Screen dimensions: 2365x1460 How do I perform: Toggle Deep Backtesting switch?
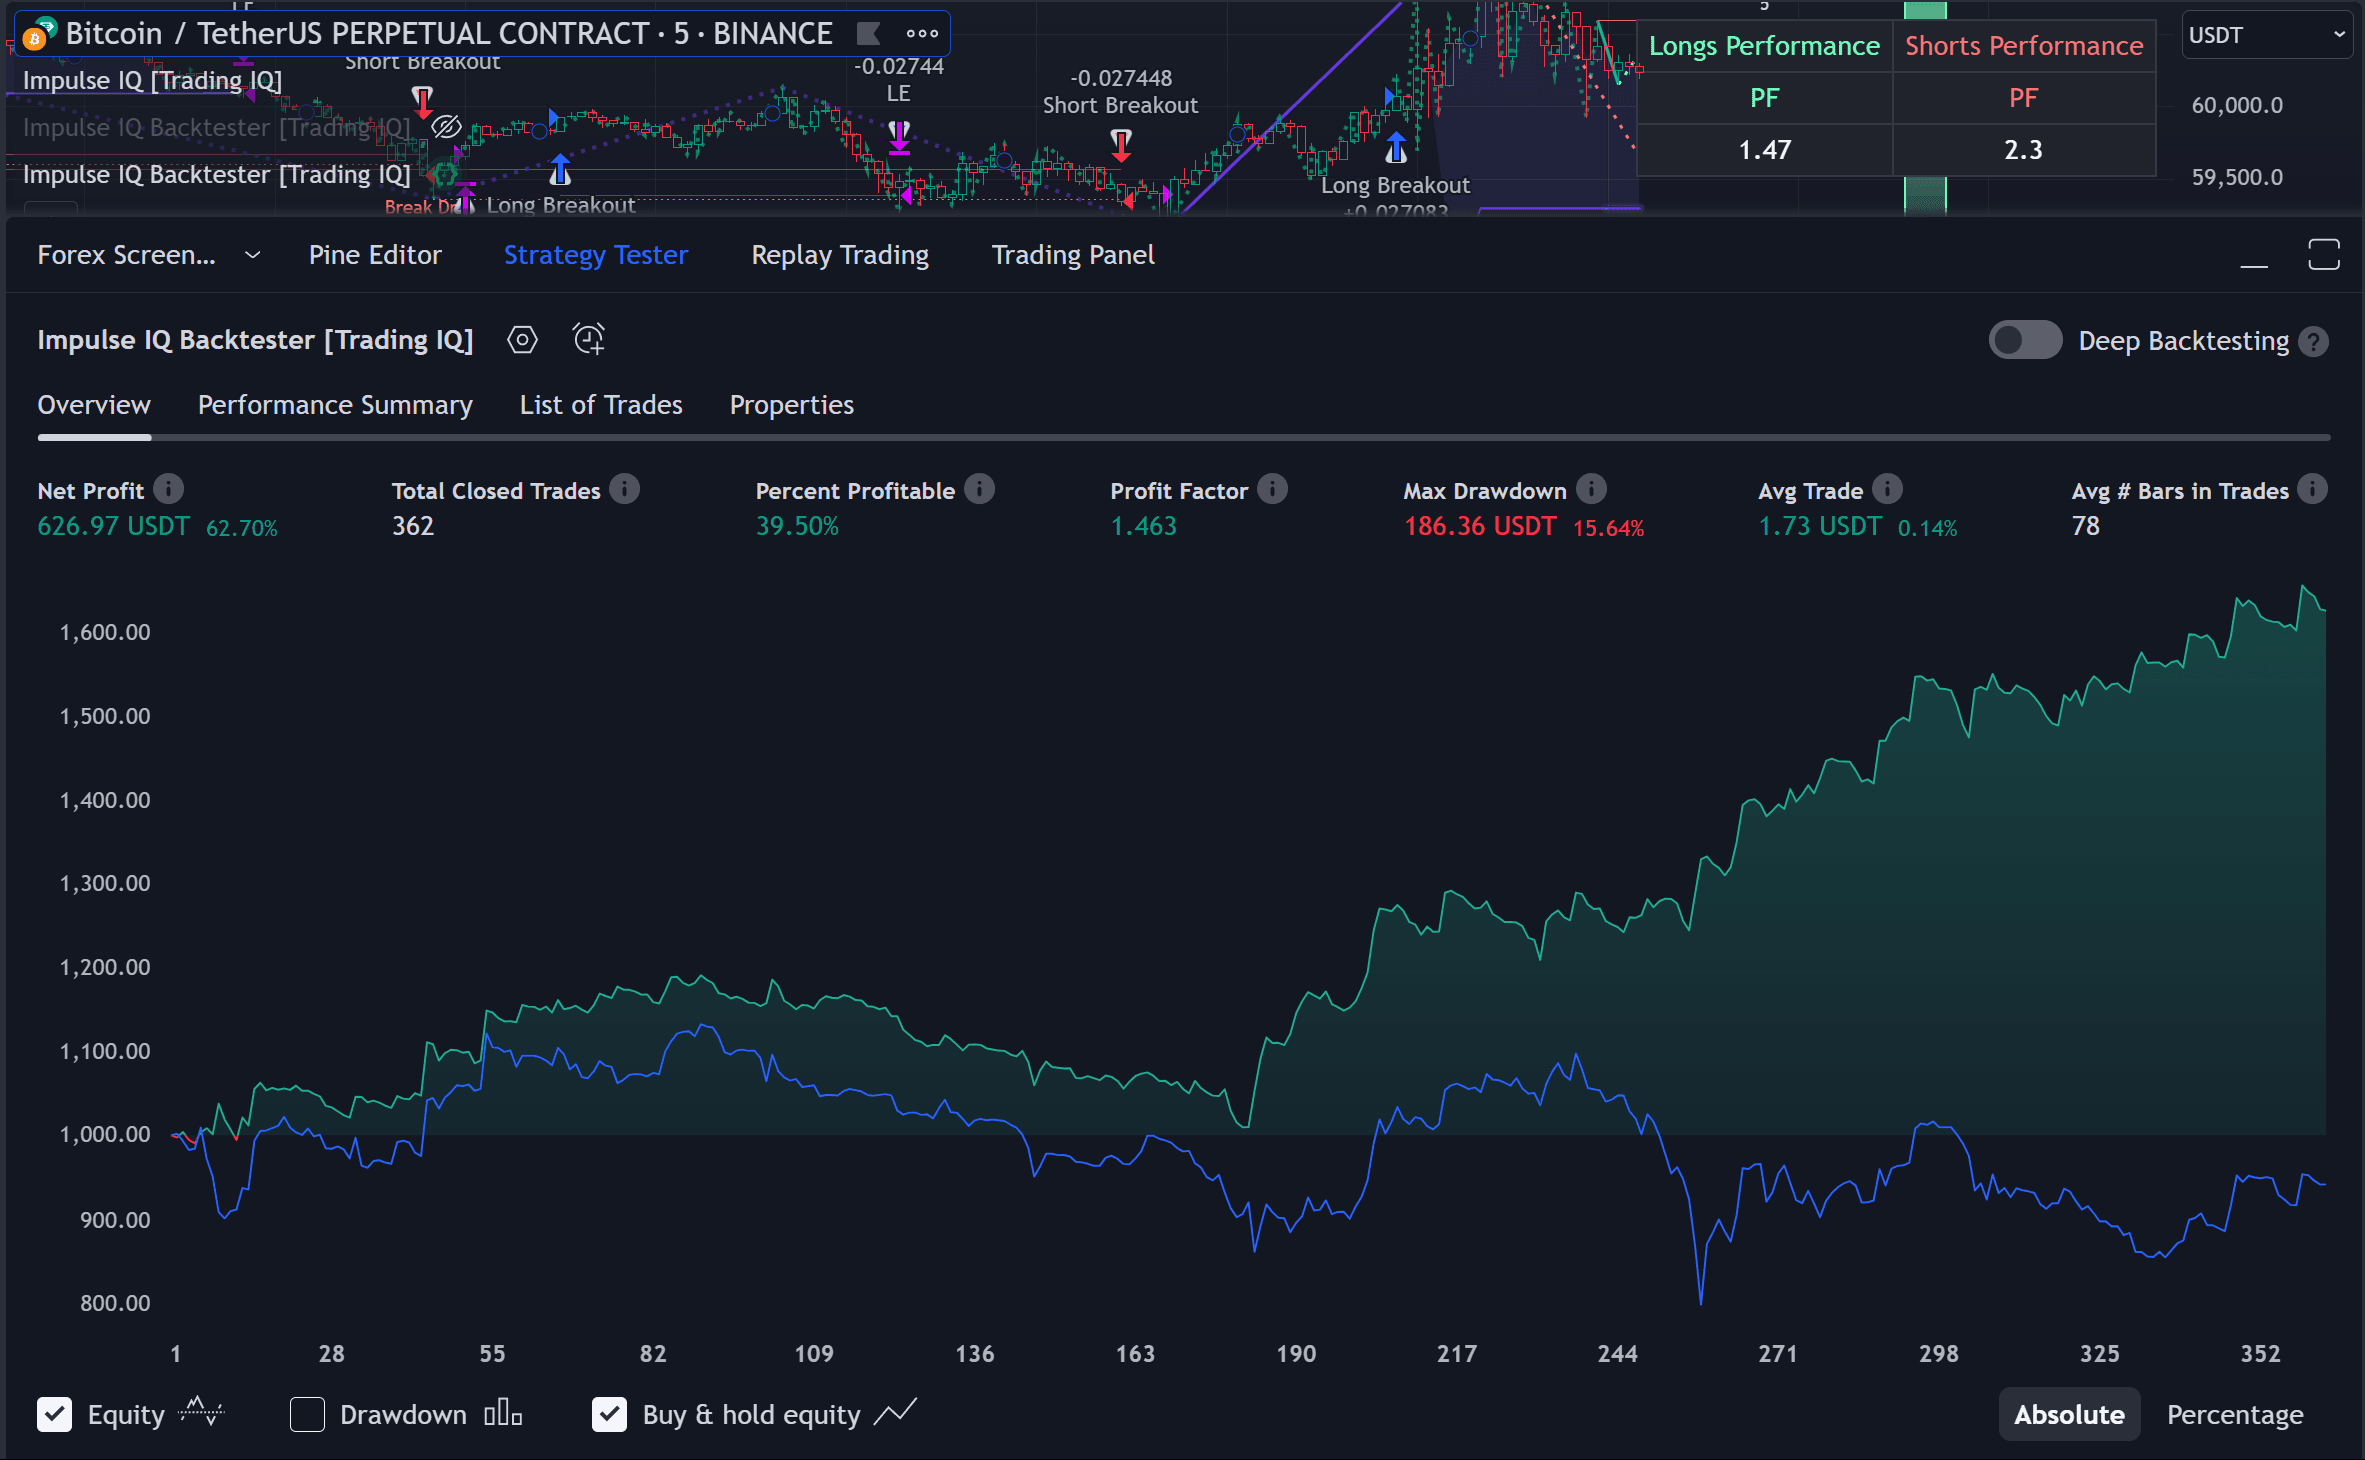(x=2025, y=341)
